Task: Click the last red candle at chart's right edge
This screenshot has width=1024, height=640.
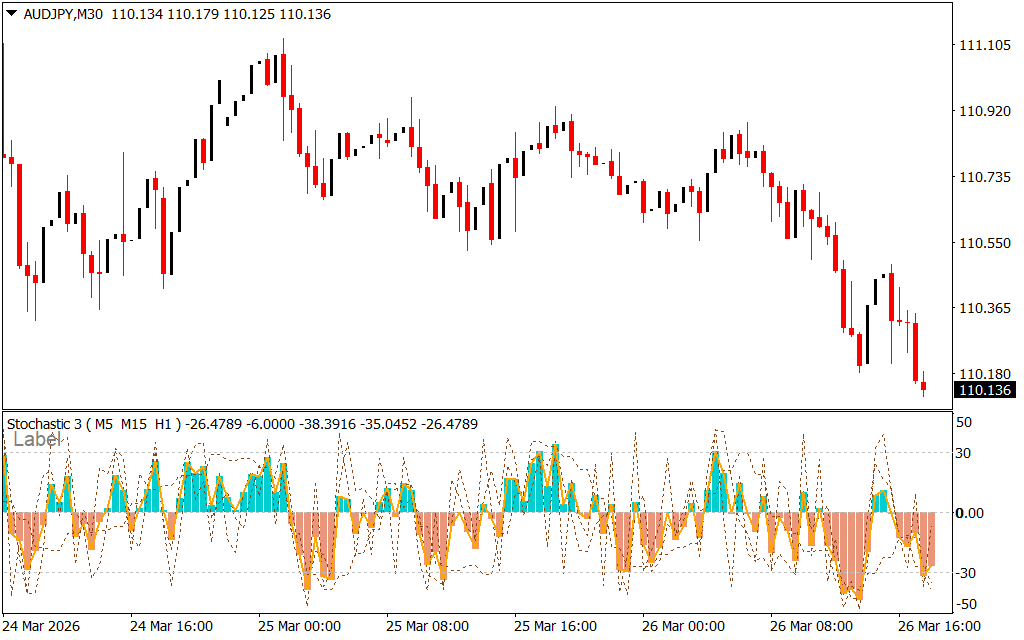Action: (x=924, y=386)
